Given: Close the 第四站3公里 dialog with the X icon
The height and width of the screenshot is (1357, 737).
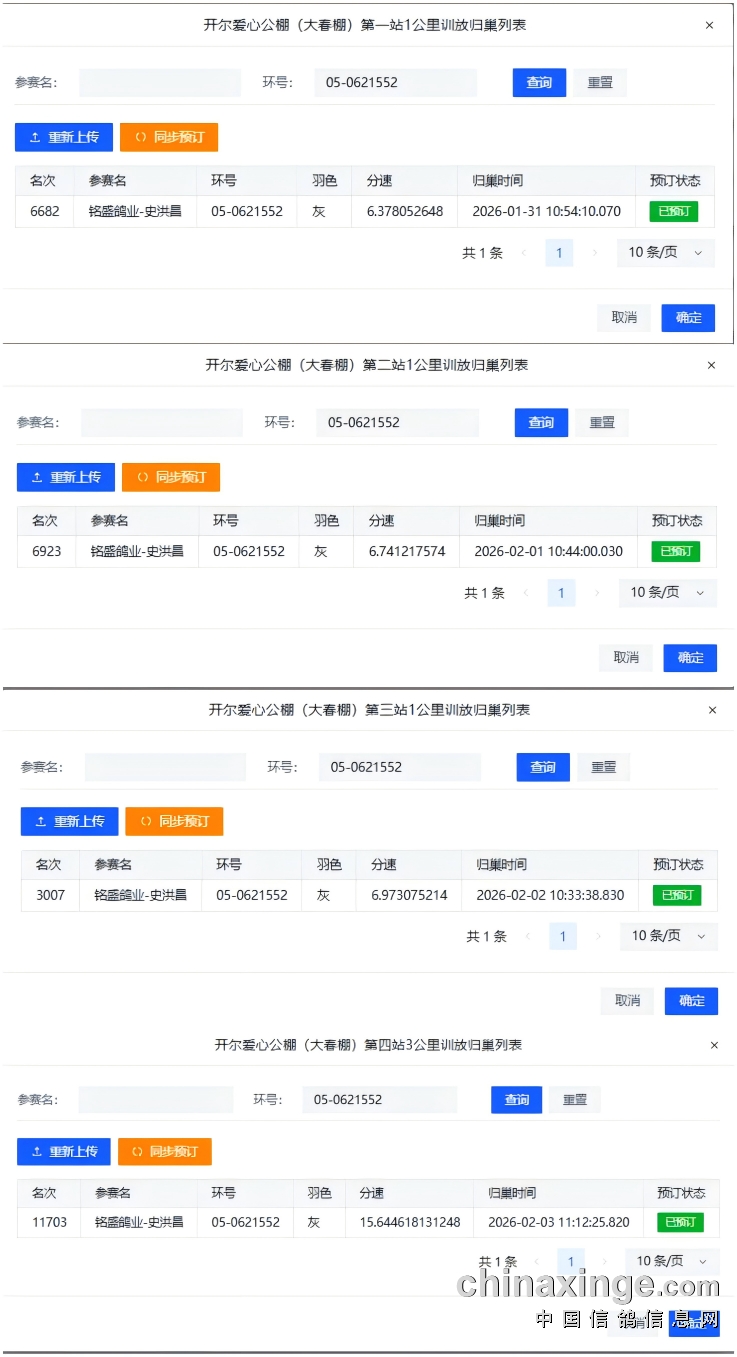Looking at the screenshot, I should coord(714,1045).
